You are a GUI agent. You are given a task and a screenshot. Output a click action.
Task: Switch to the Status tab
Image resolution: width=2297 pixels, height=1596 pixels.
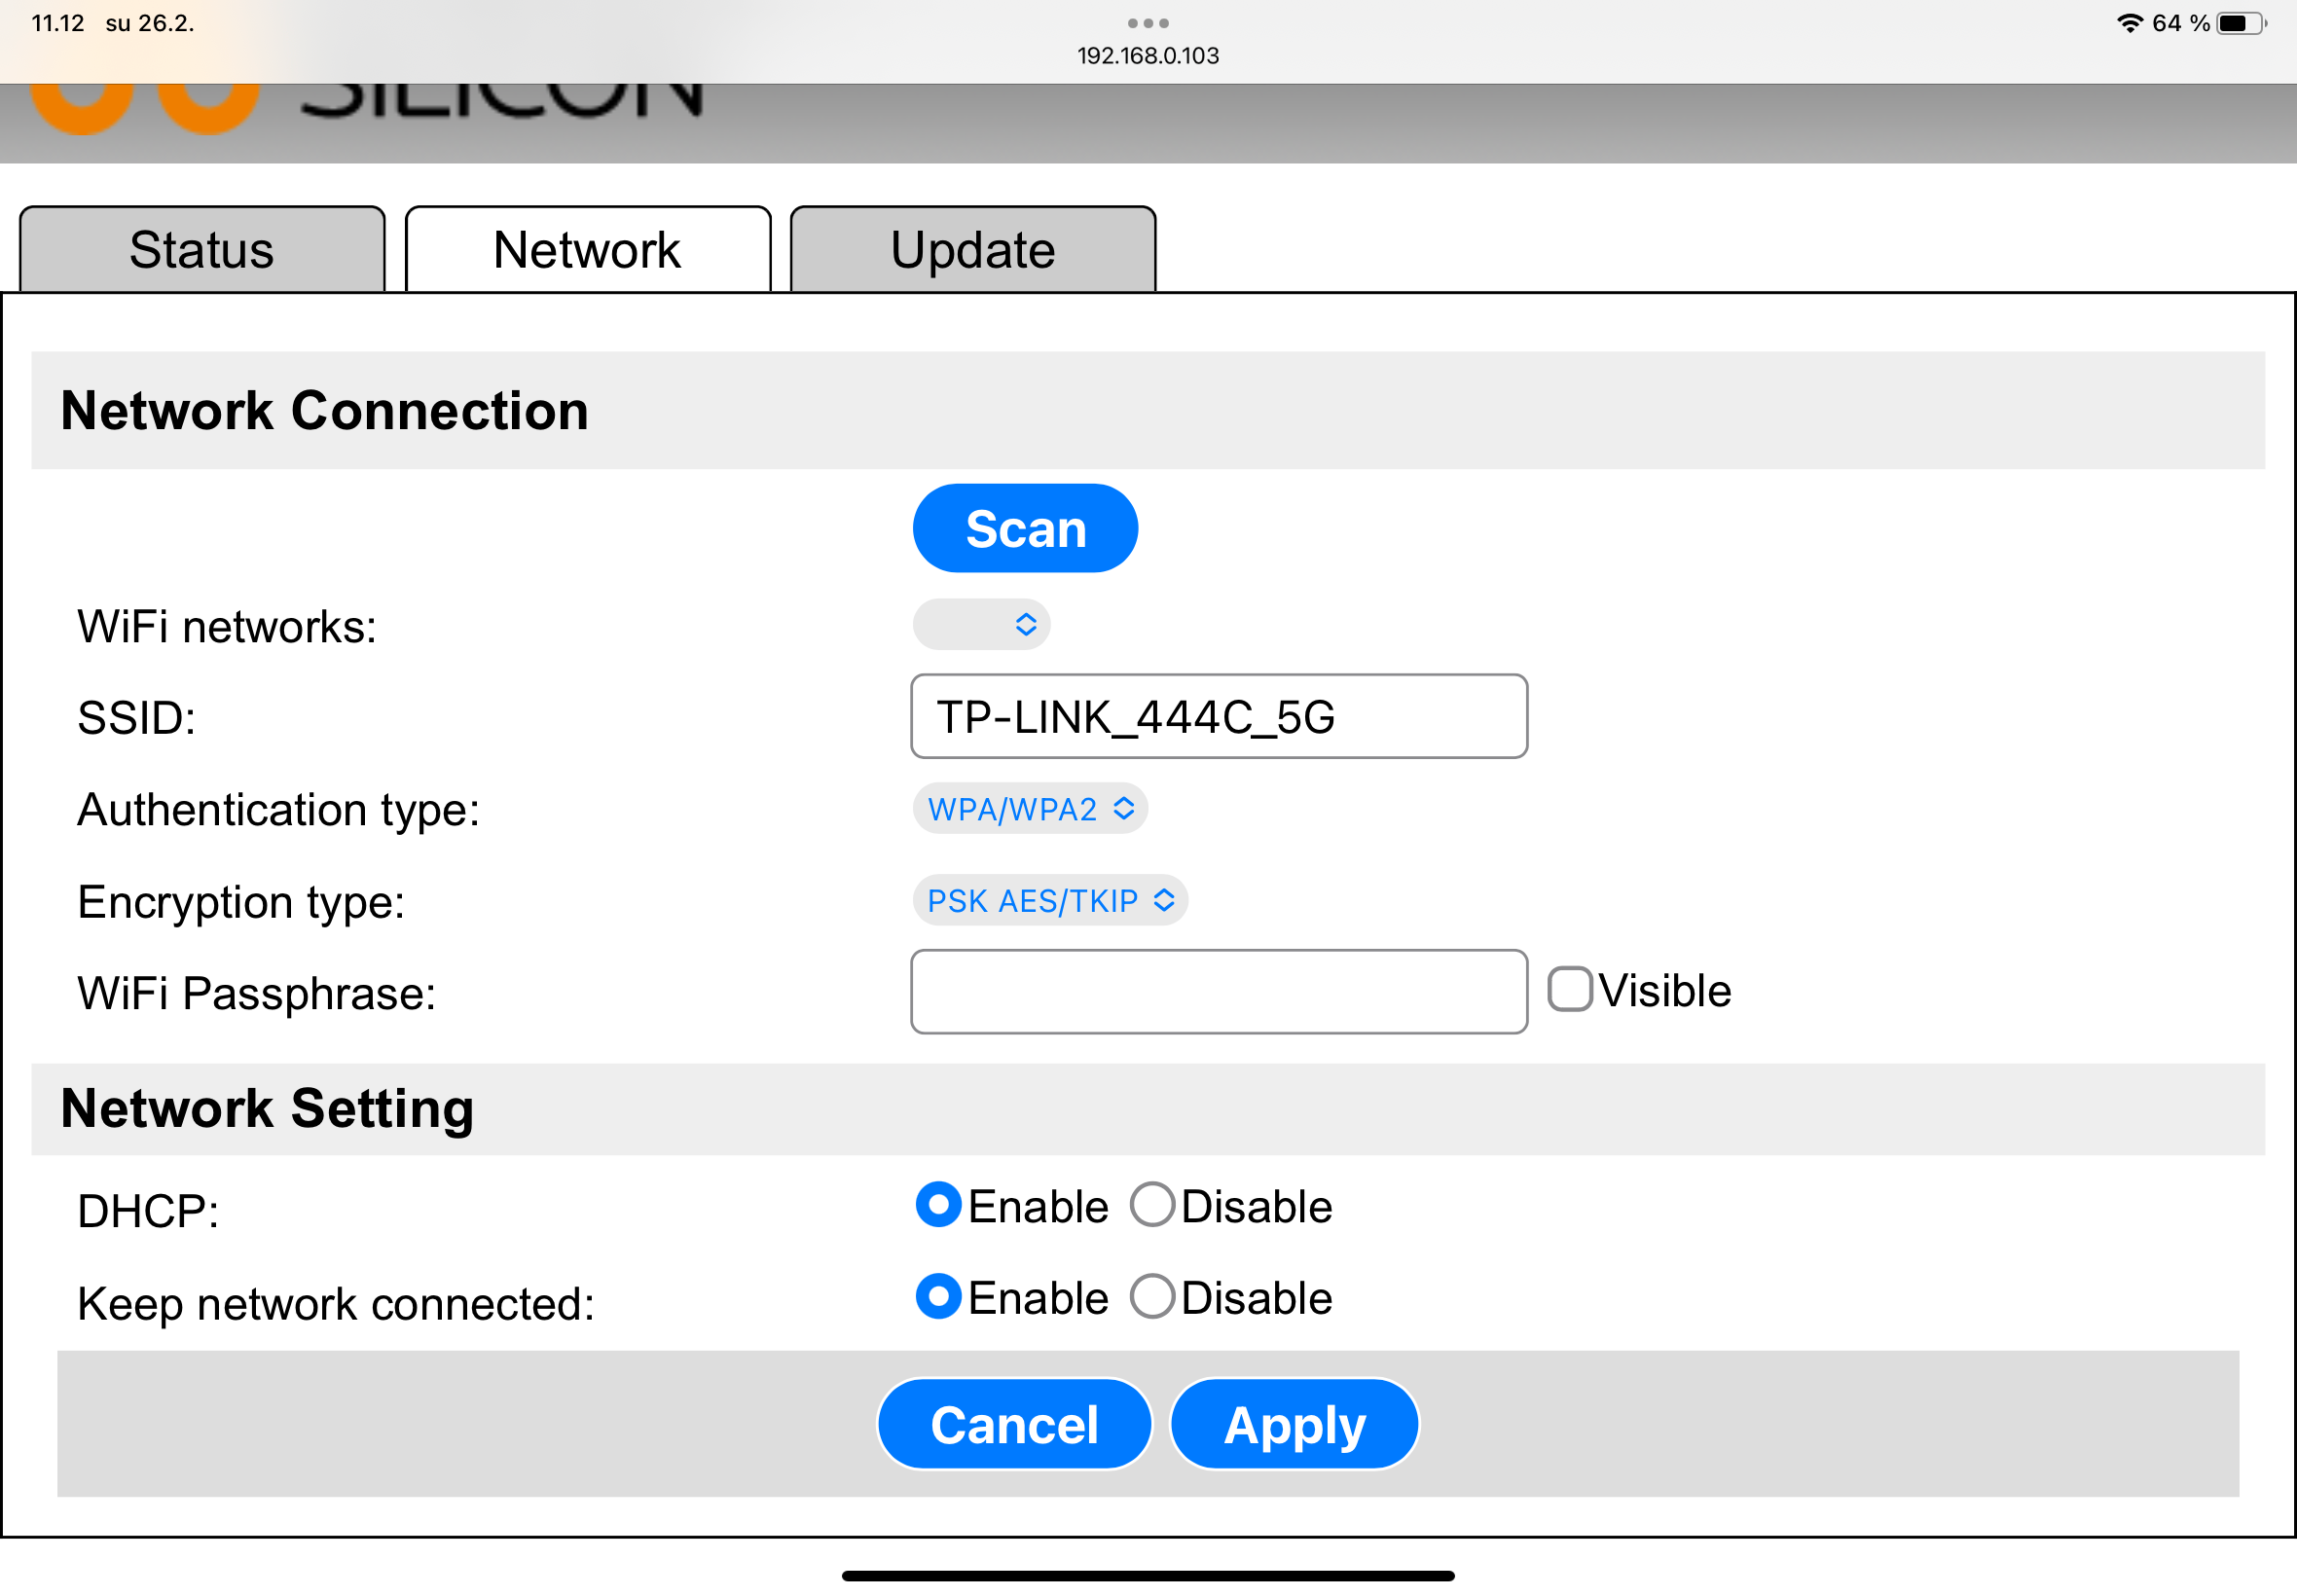click(202, 249)
